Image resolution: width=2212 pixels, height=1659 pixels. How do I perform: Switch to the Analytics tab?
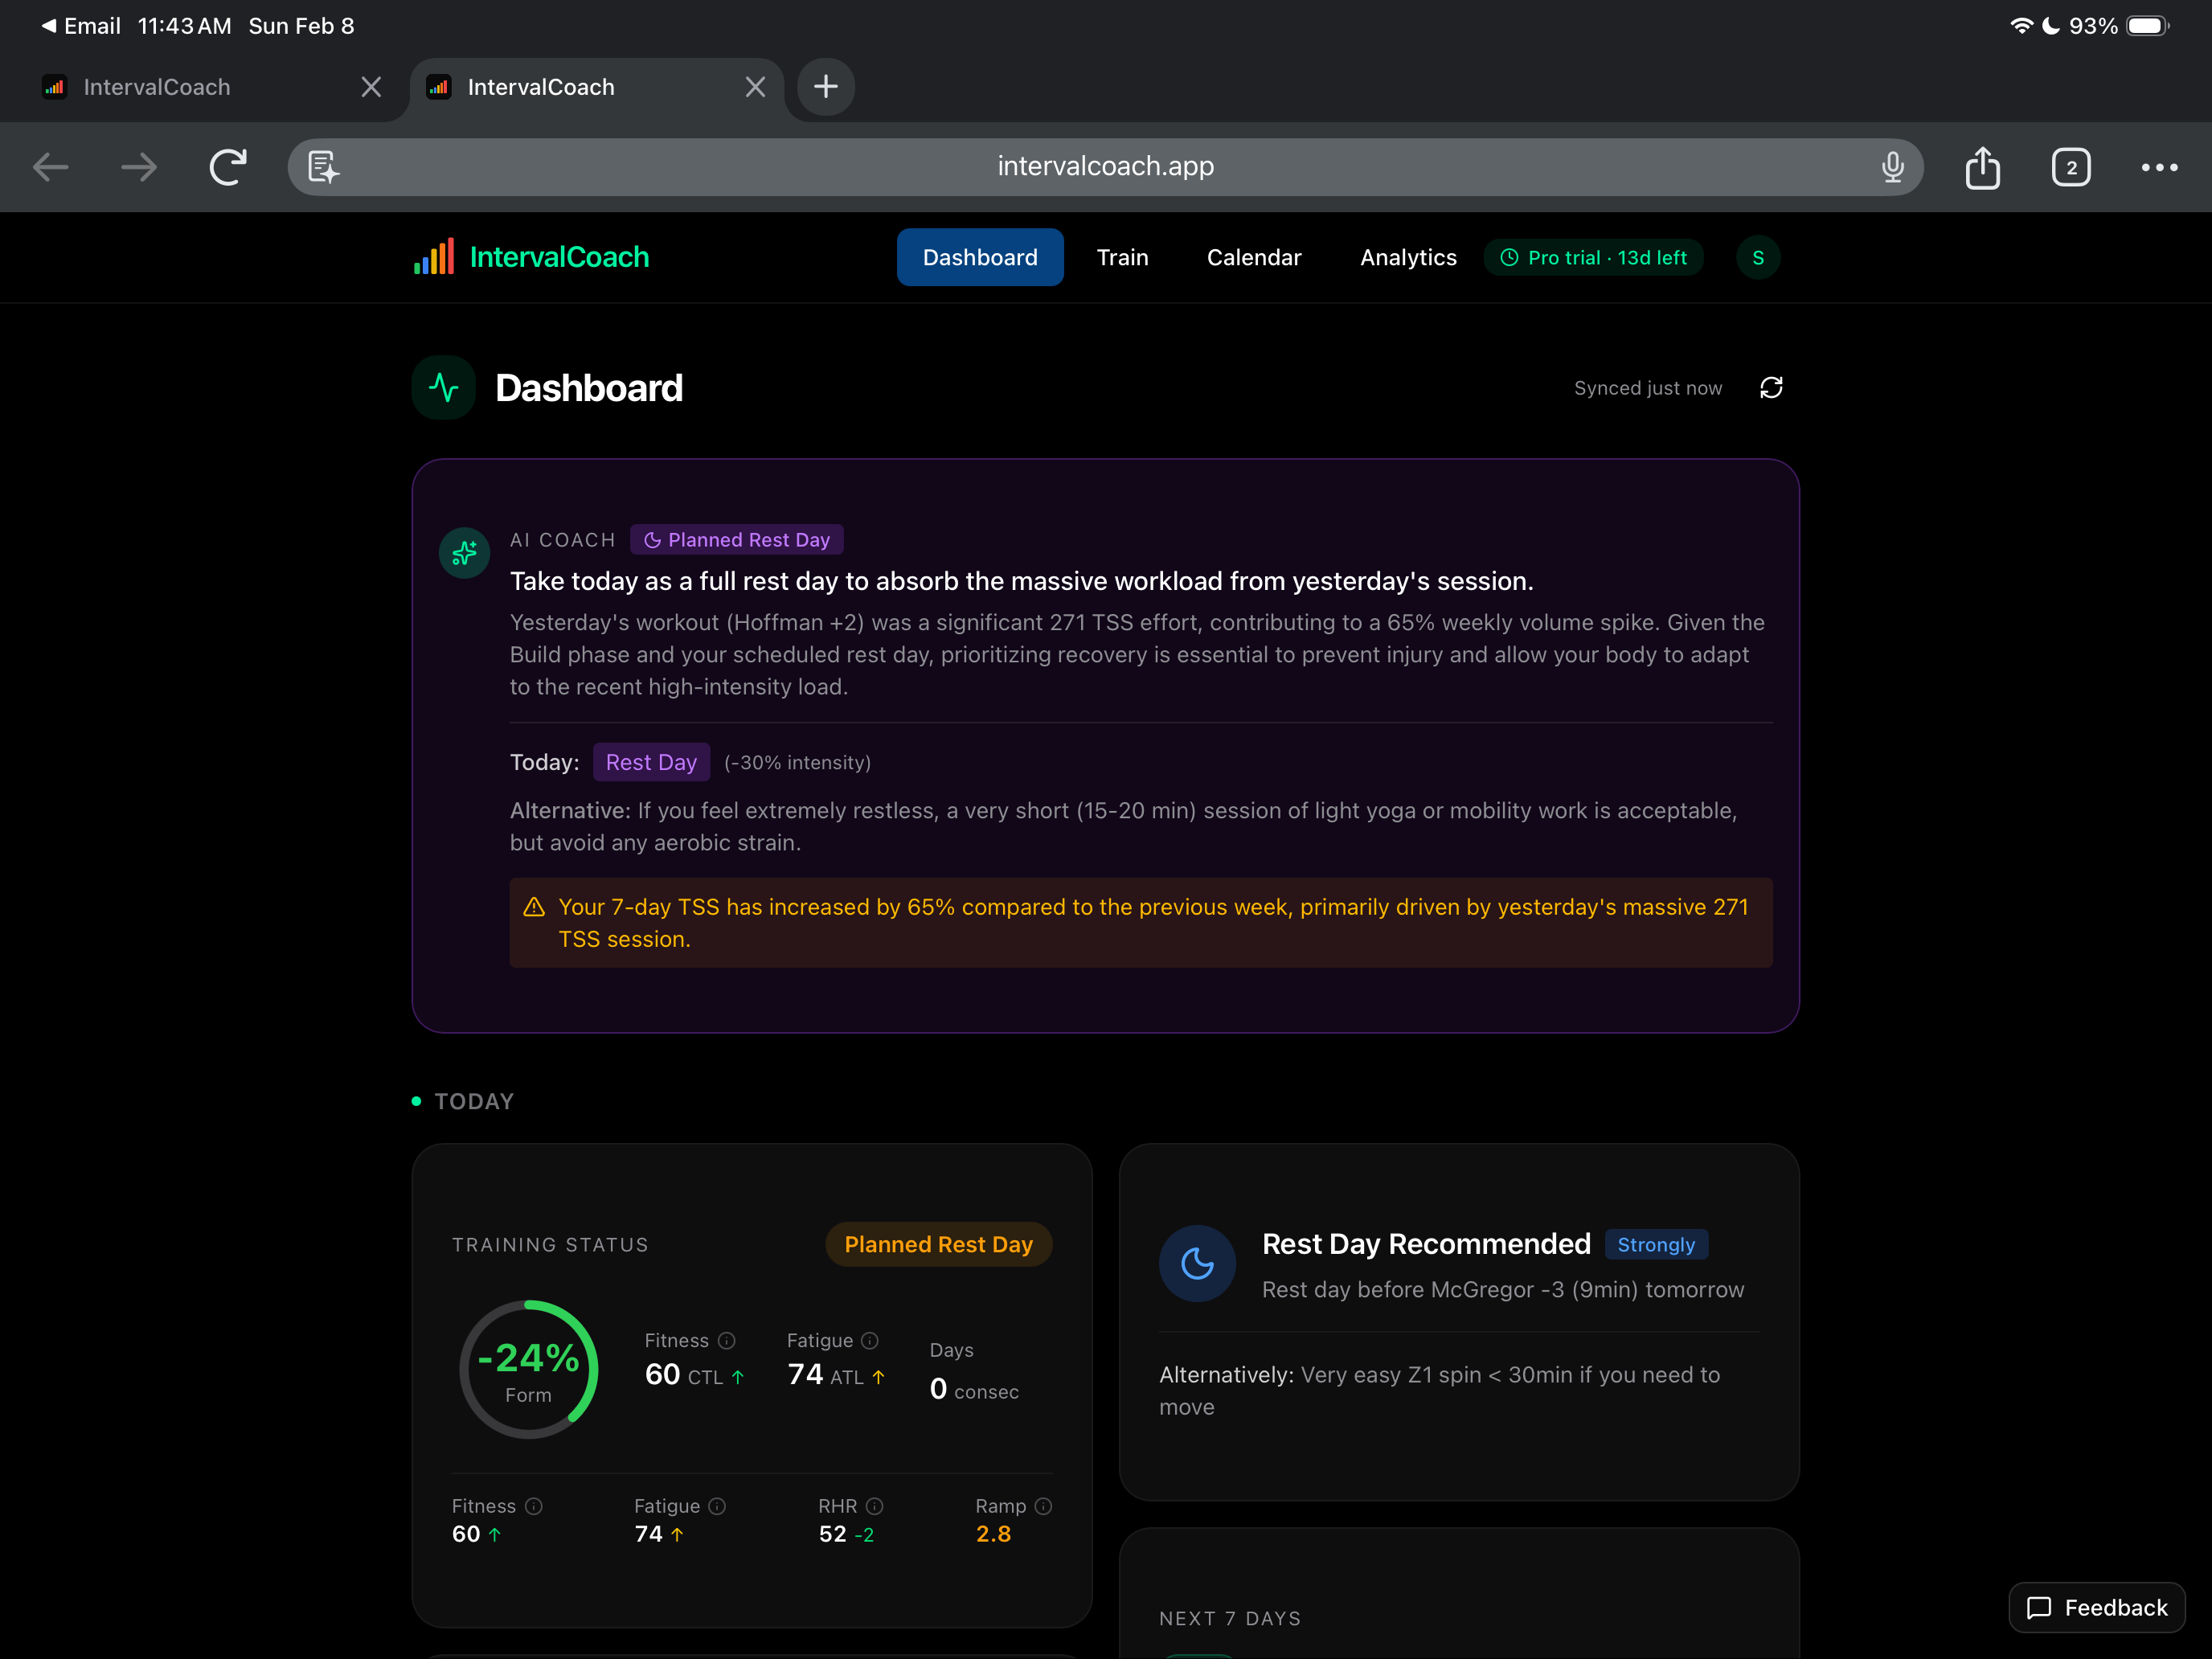pos(1408,258)
